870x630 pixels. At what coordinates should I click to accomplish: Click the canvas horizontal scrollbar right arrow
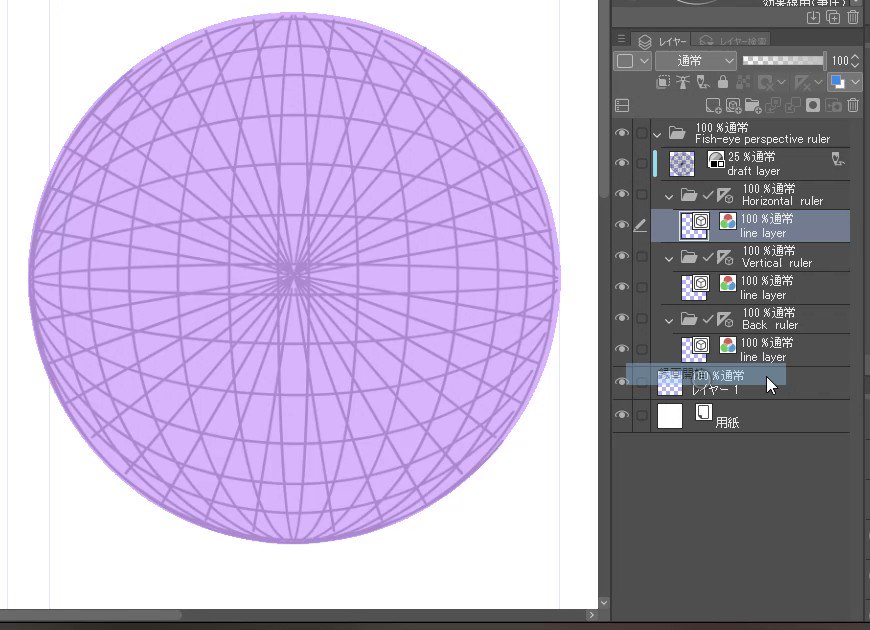coord(591,614)
